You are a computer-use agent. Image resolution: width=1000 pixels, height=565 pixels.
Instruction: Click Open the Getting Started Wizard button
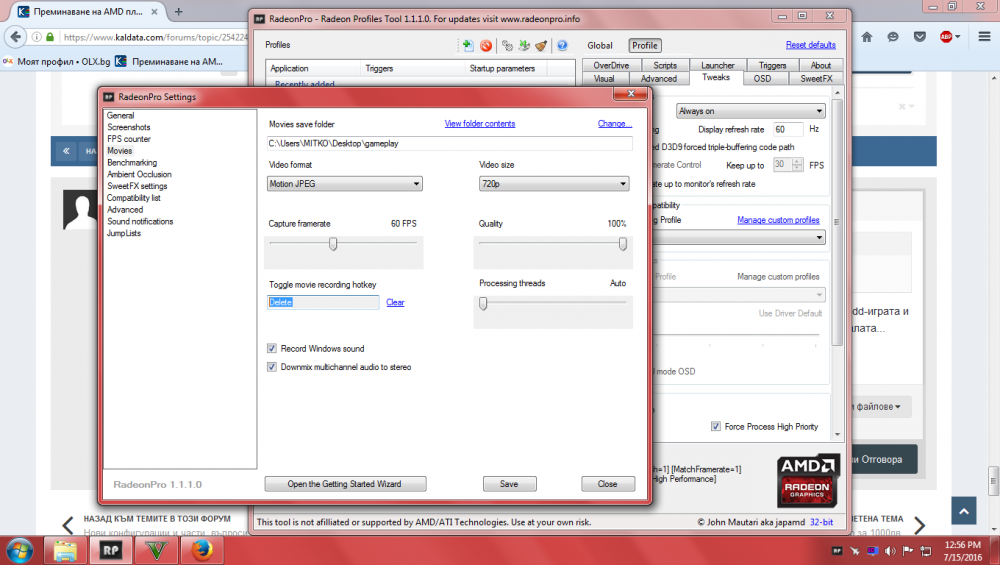click(x=345, y=484)
